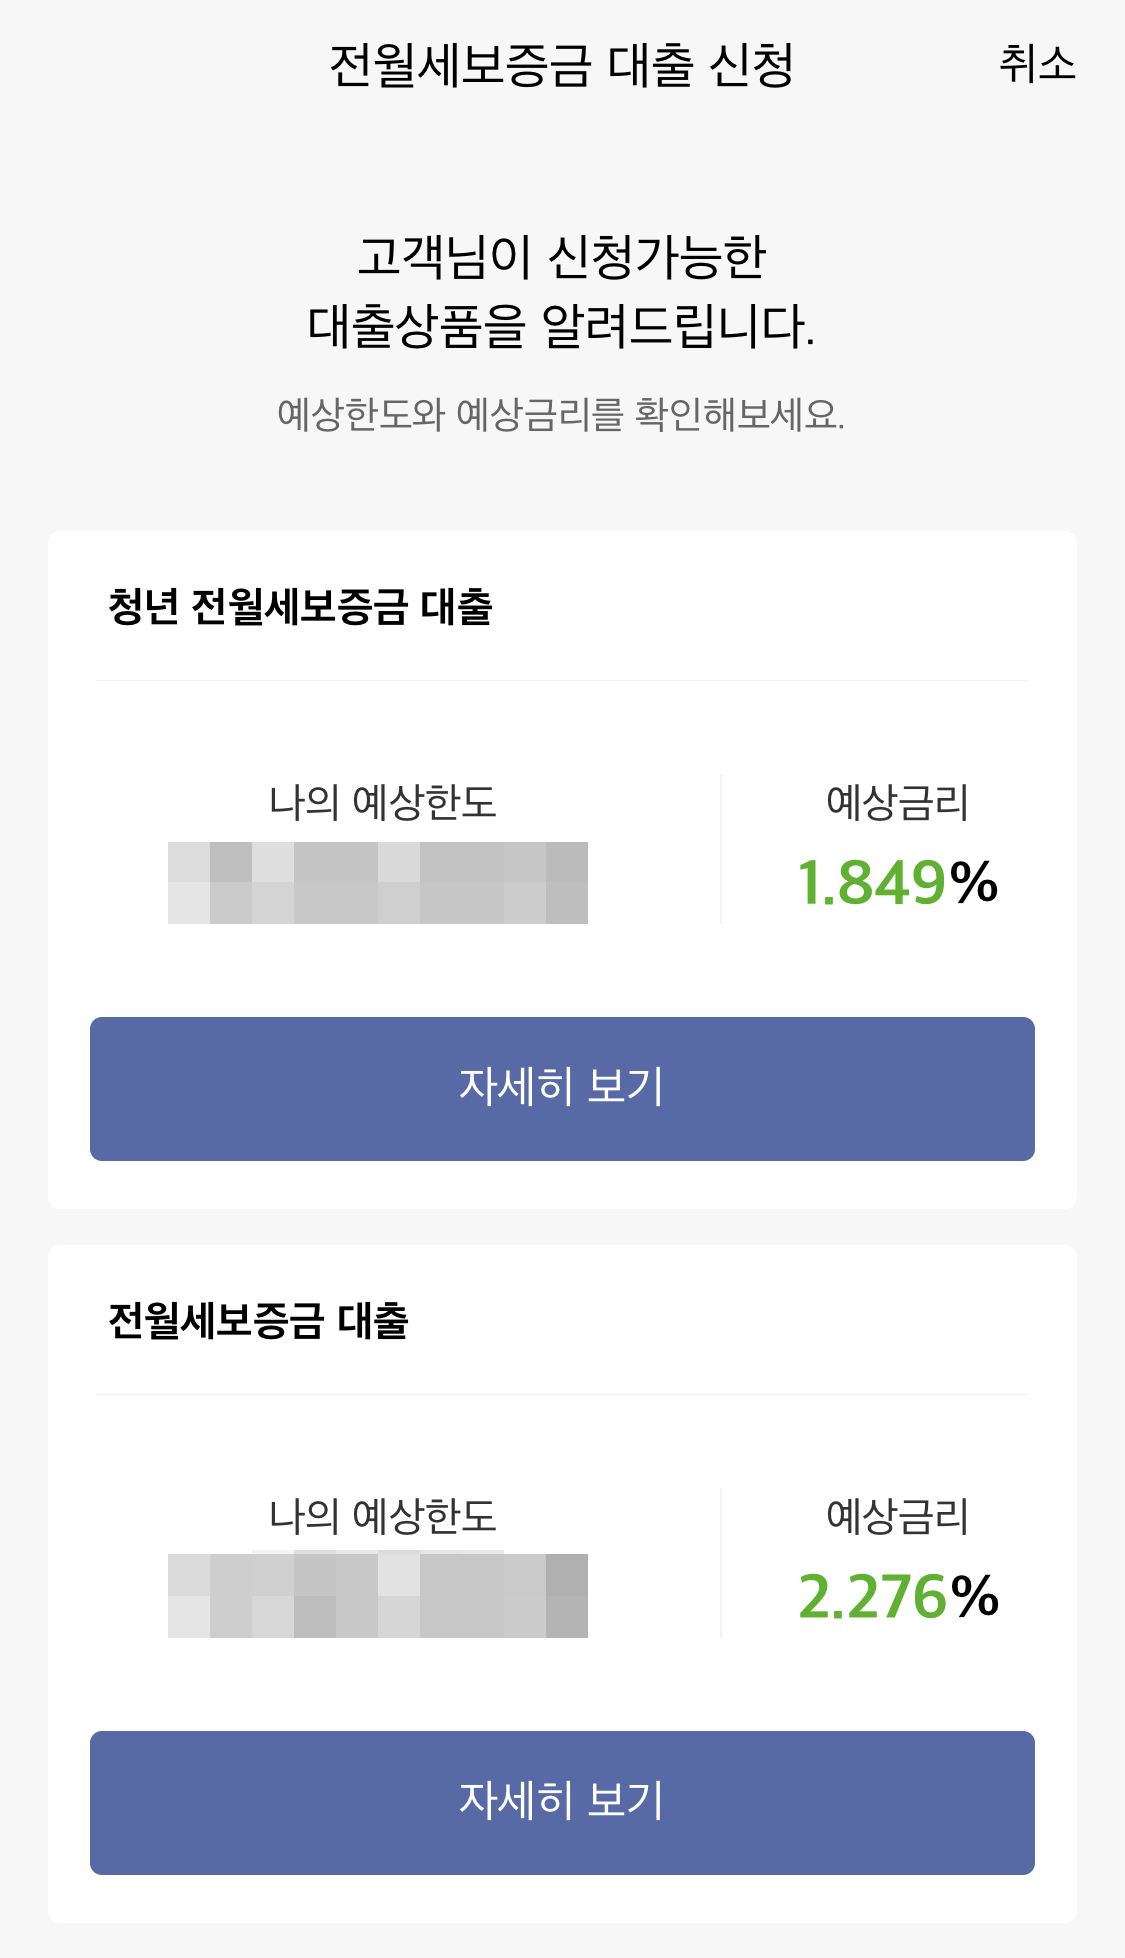Click the 2.276% expected interest rate
Image resolution: width=1125 pixels, height=1958 pixels.
click(897, 1596)
